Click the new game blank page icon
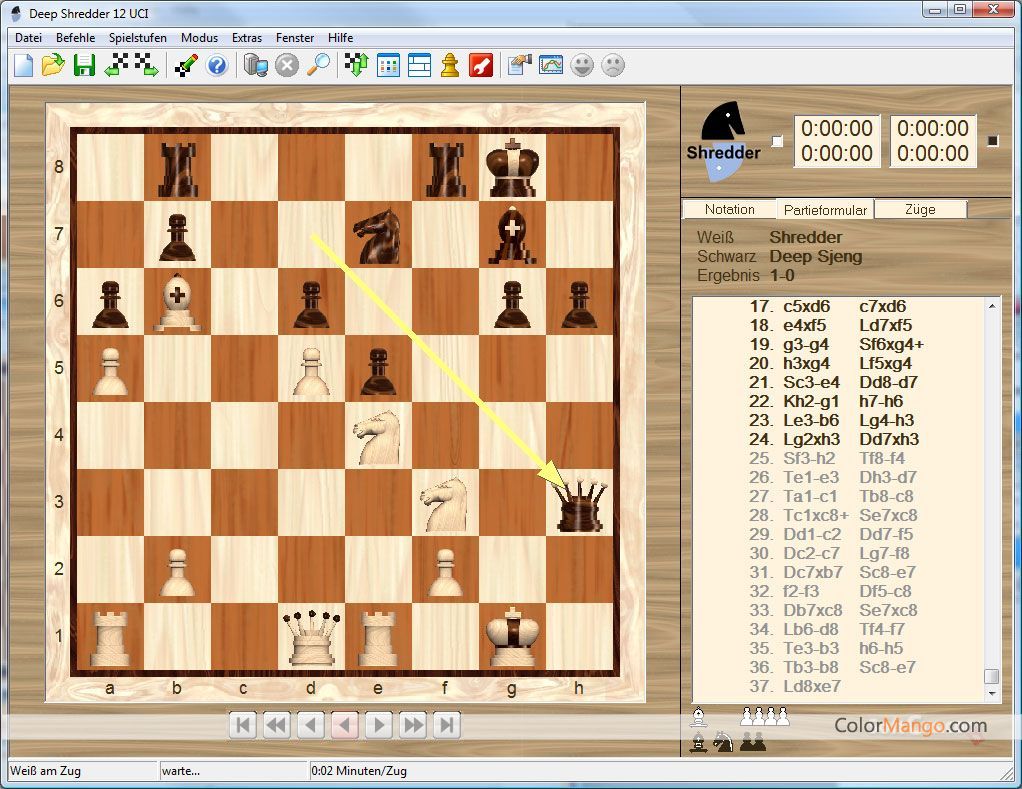This screenshot has width=1022, height=789. point(23,66)
